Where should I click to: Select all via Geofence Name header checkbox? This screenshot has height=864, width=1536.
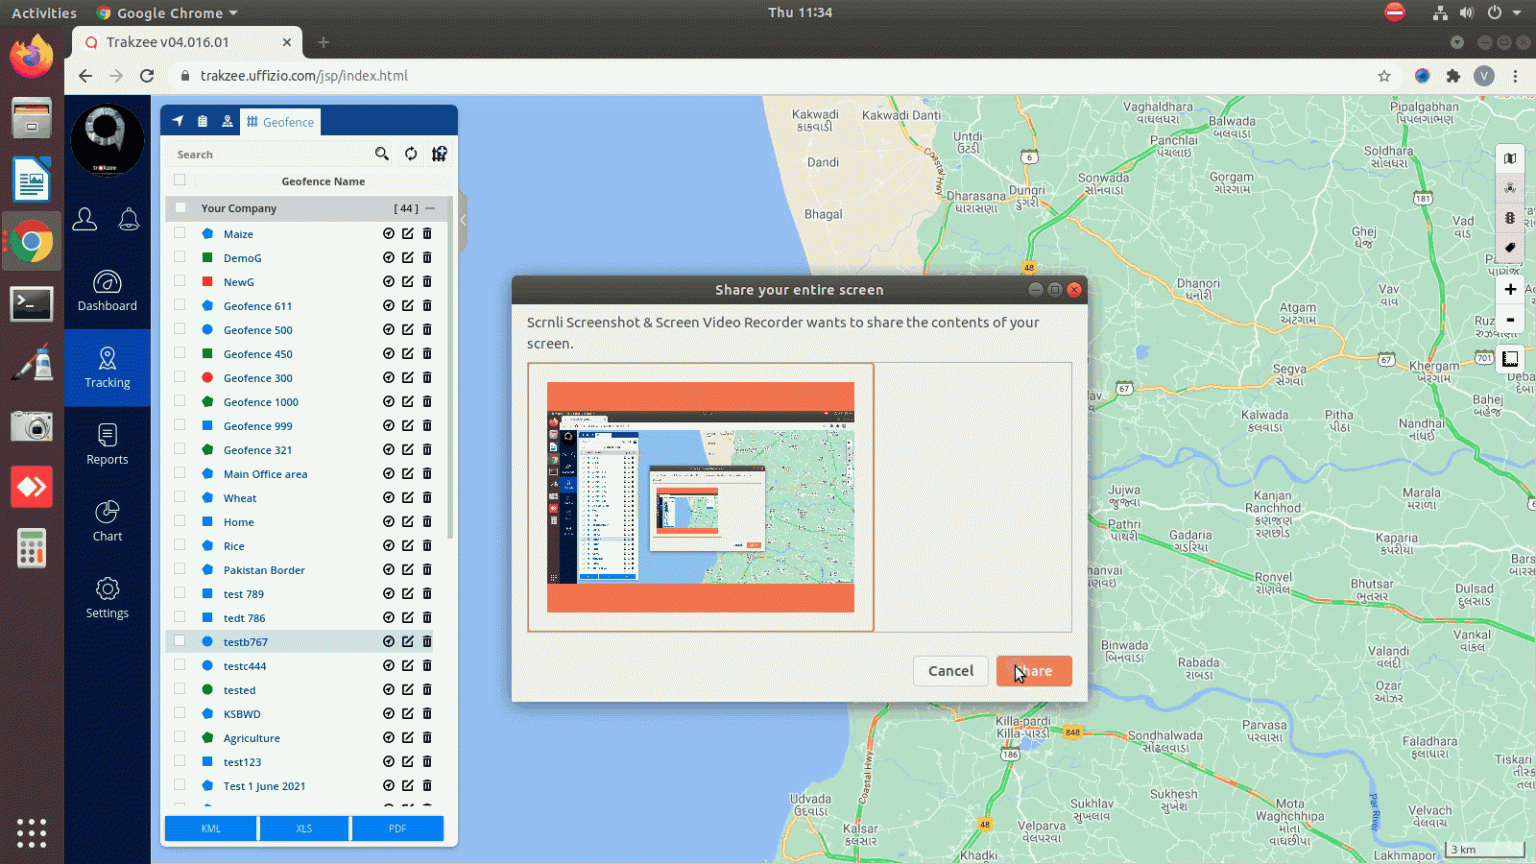pos(180,181)
